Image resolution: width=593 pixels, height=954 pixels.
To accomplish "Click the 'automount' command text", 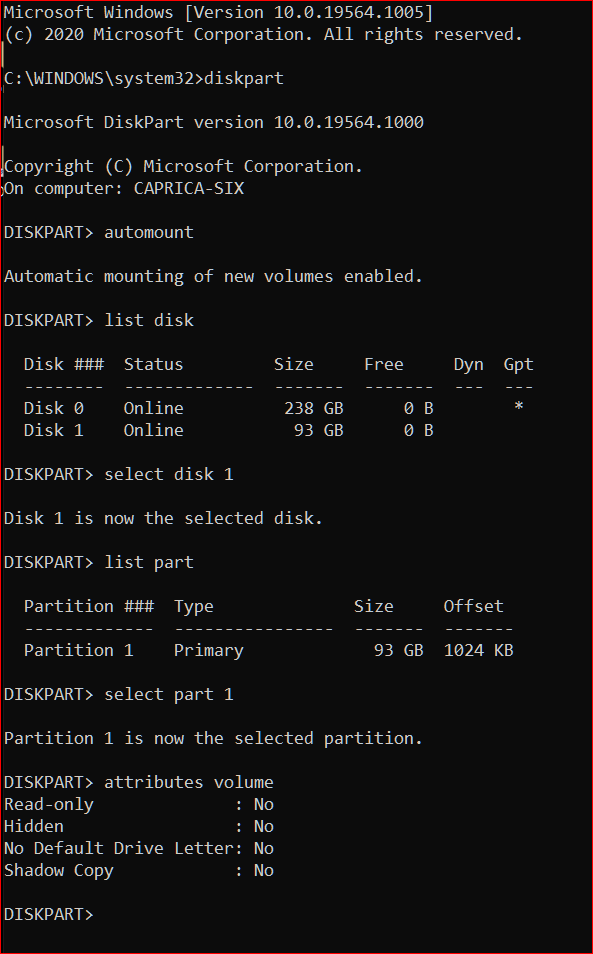I will (x=149, y=232).
